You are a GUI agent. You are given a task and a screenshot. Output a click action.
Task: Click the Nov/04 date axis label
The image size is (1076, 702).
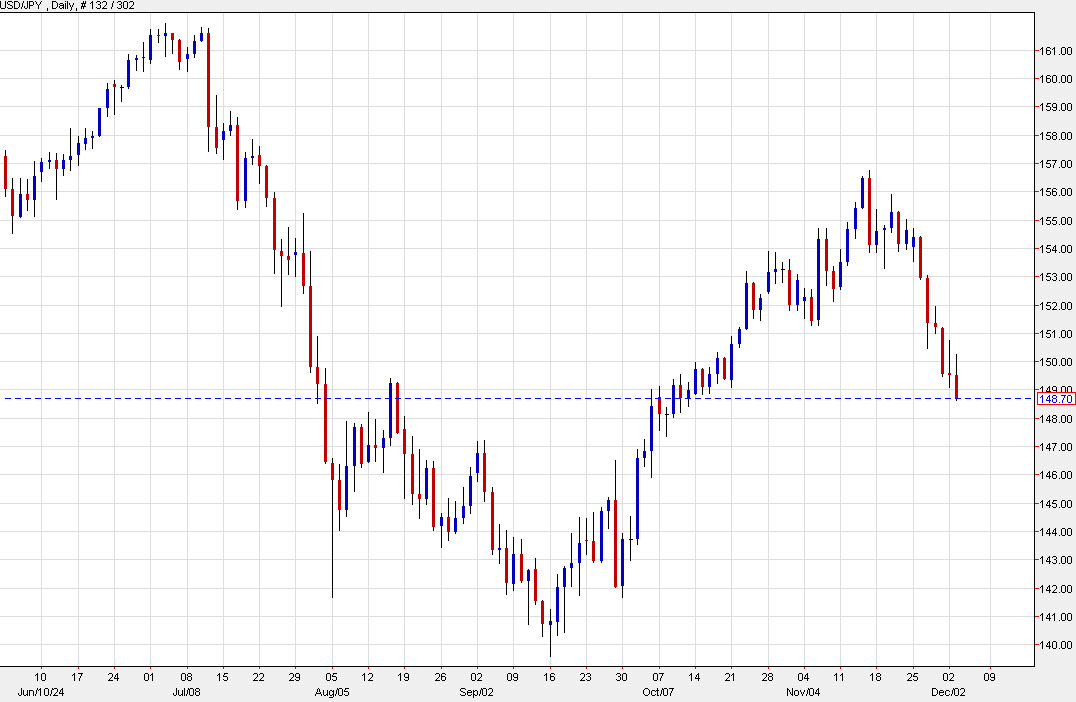(x=805, y=689)
